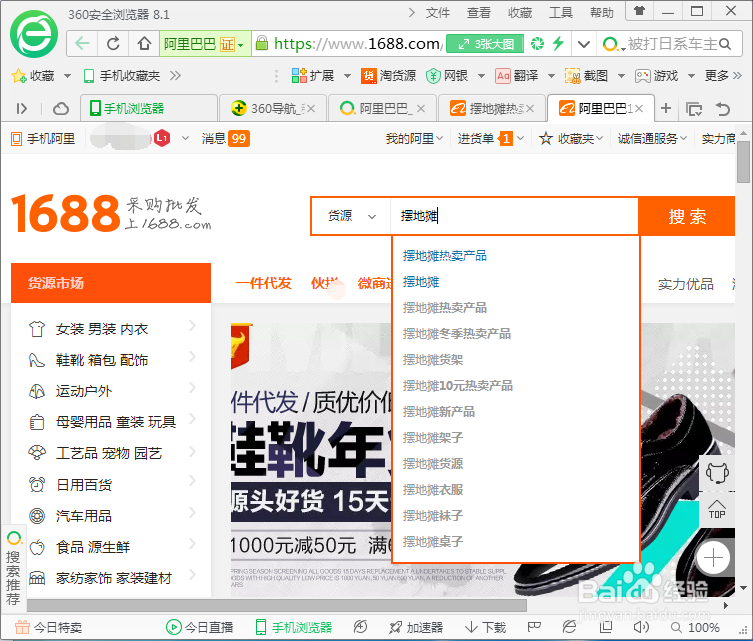Screen dimensions: 753x641
Task: Click the orange 搜索 button
Action: click(x=687, y=216)
